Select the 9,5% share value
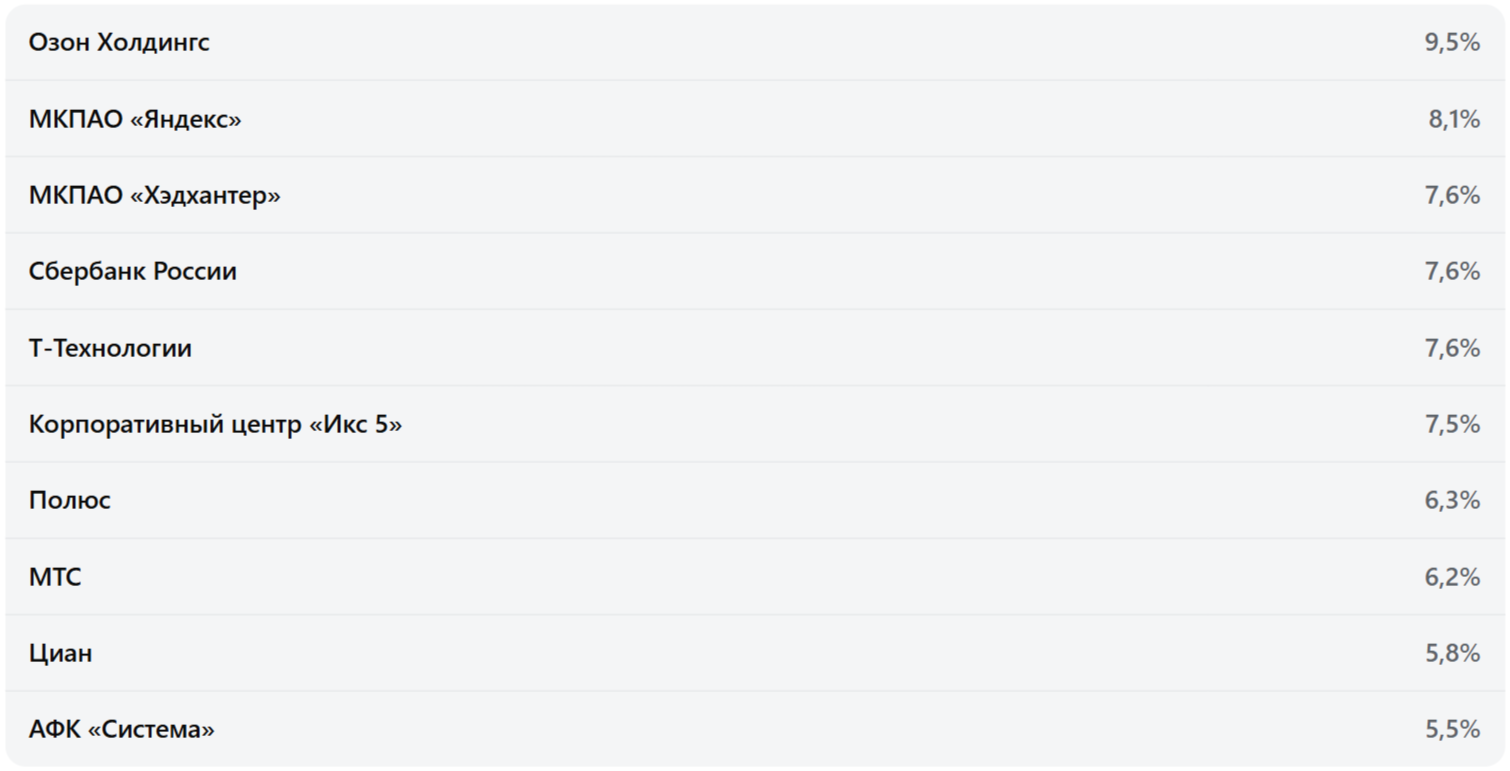This screenshot has height=771, width=1510. tap(1452, 43)
